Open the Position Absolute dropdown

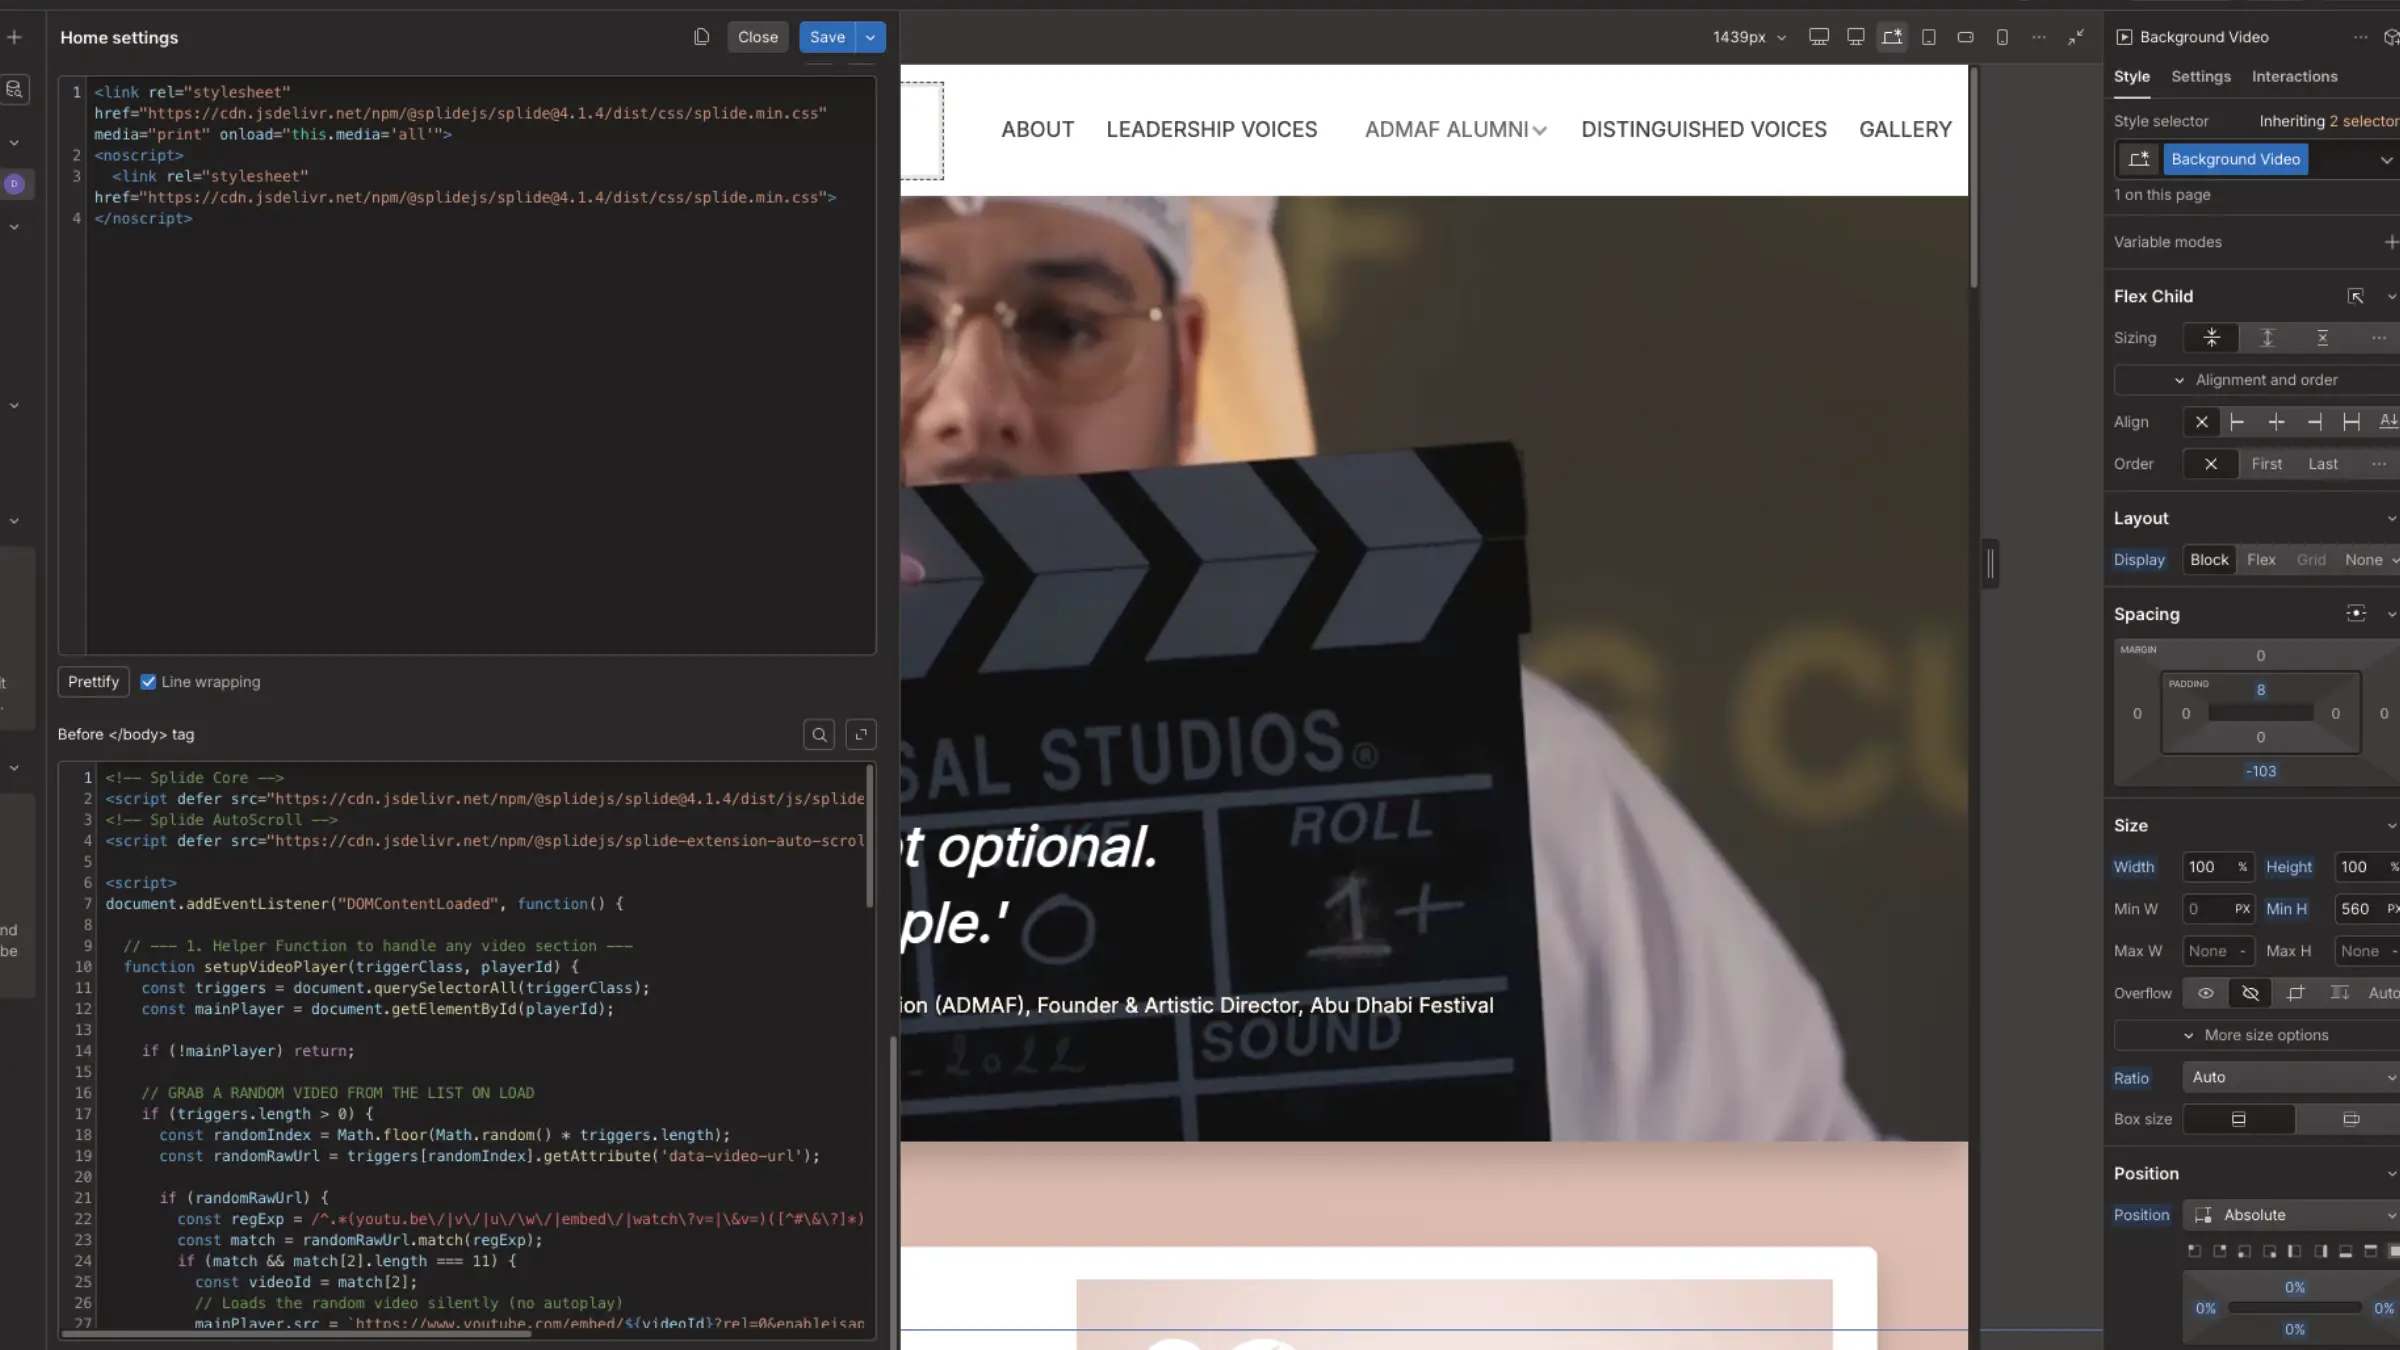[2291, 1215]
